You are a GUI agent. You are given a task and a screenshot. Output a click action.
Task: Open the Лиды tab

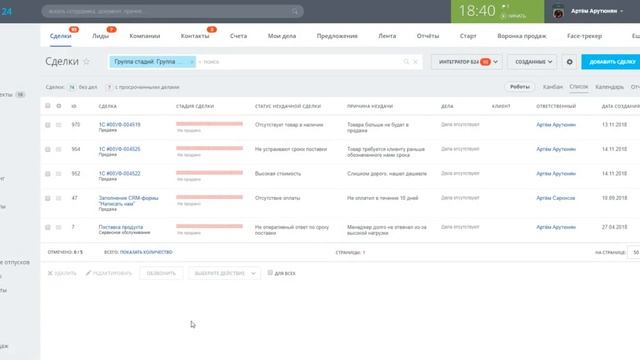coord(100,36)
